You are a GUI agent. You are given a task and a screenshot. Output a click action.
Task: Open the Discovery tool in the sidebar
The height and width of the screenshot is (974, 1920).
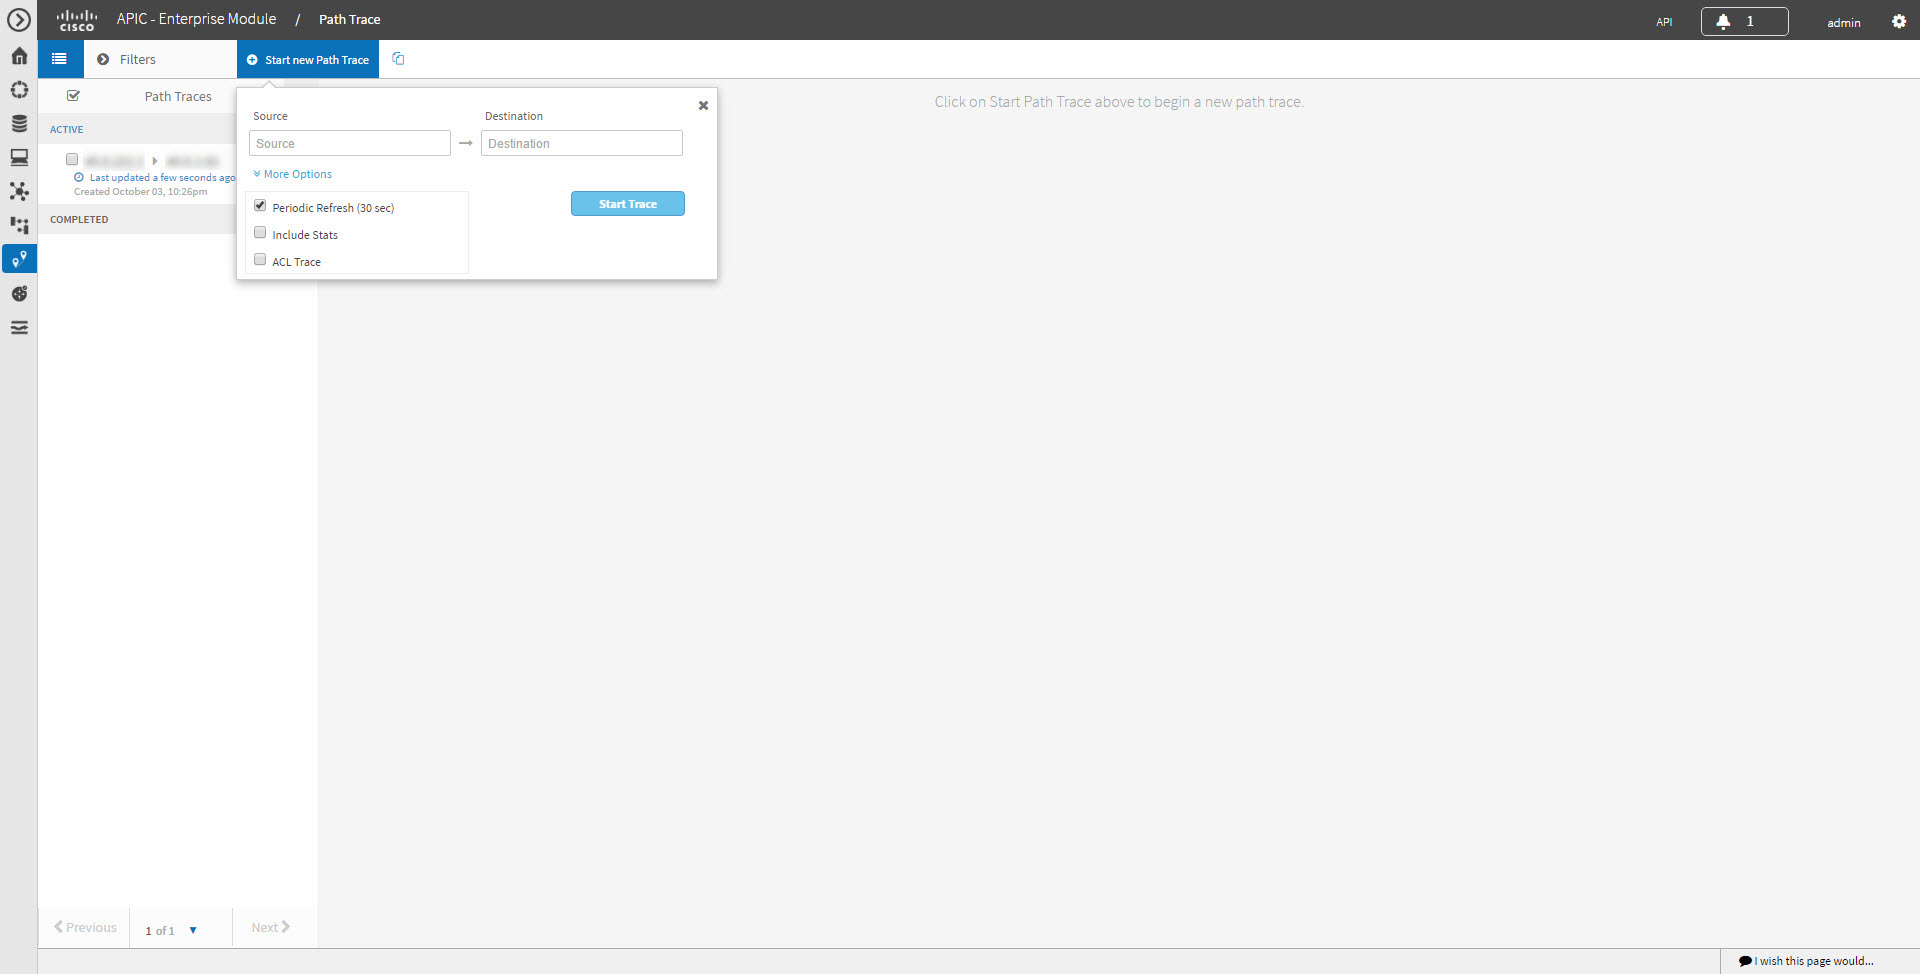(x=19, y=90)
